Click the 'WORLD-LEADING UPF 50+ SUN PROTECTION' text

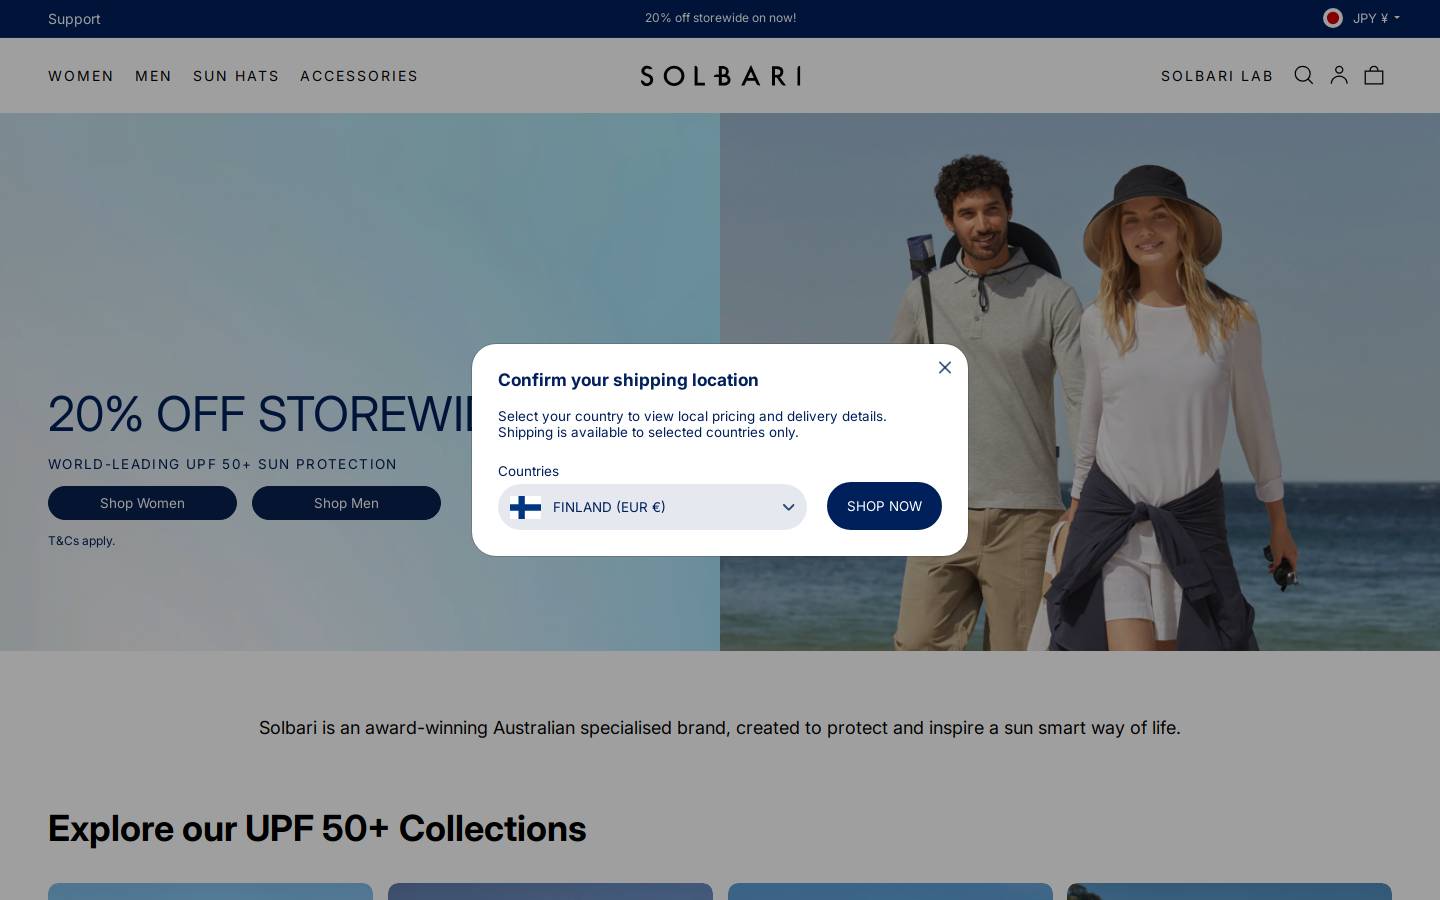pyautogui.click(x=223, y=464)
